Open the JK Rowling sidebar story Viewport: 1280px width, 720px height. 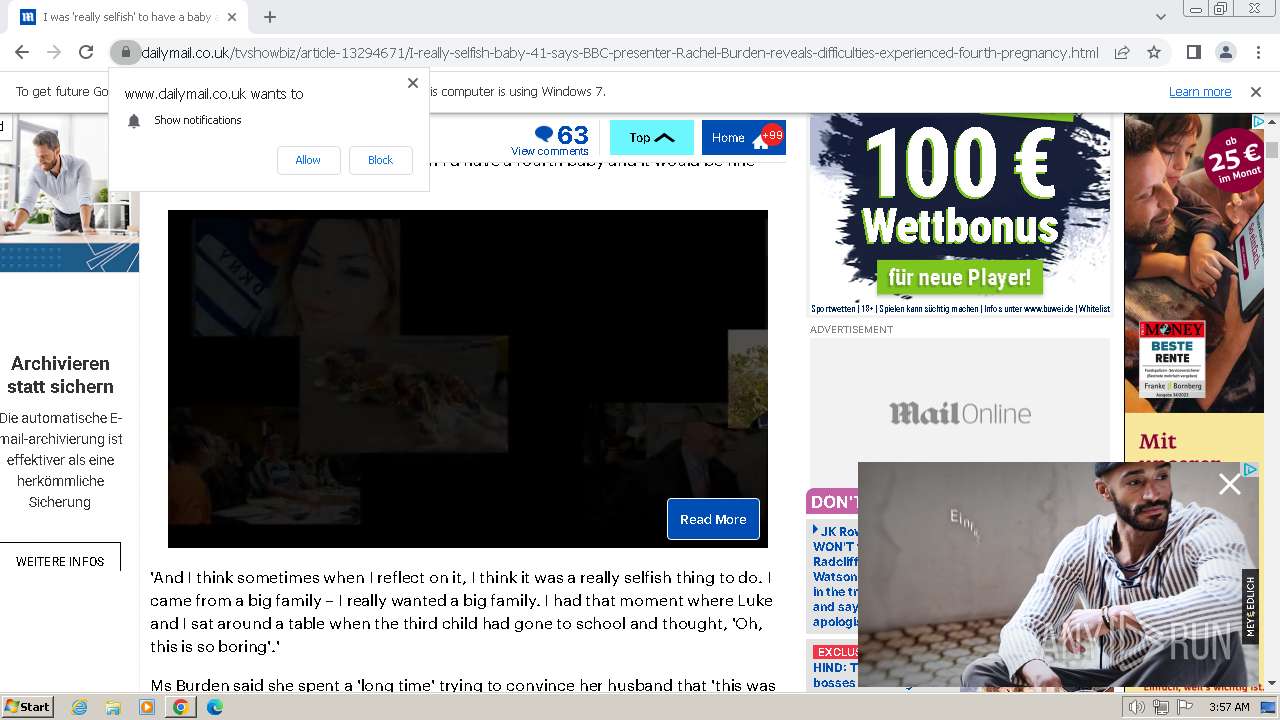(x=835, y=577)
